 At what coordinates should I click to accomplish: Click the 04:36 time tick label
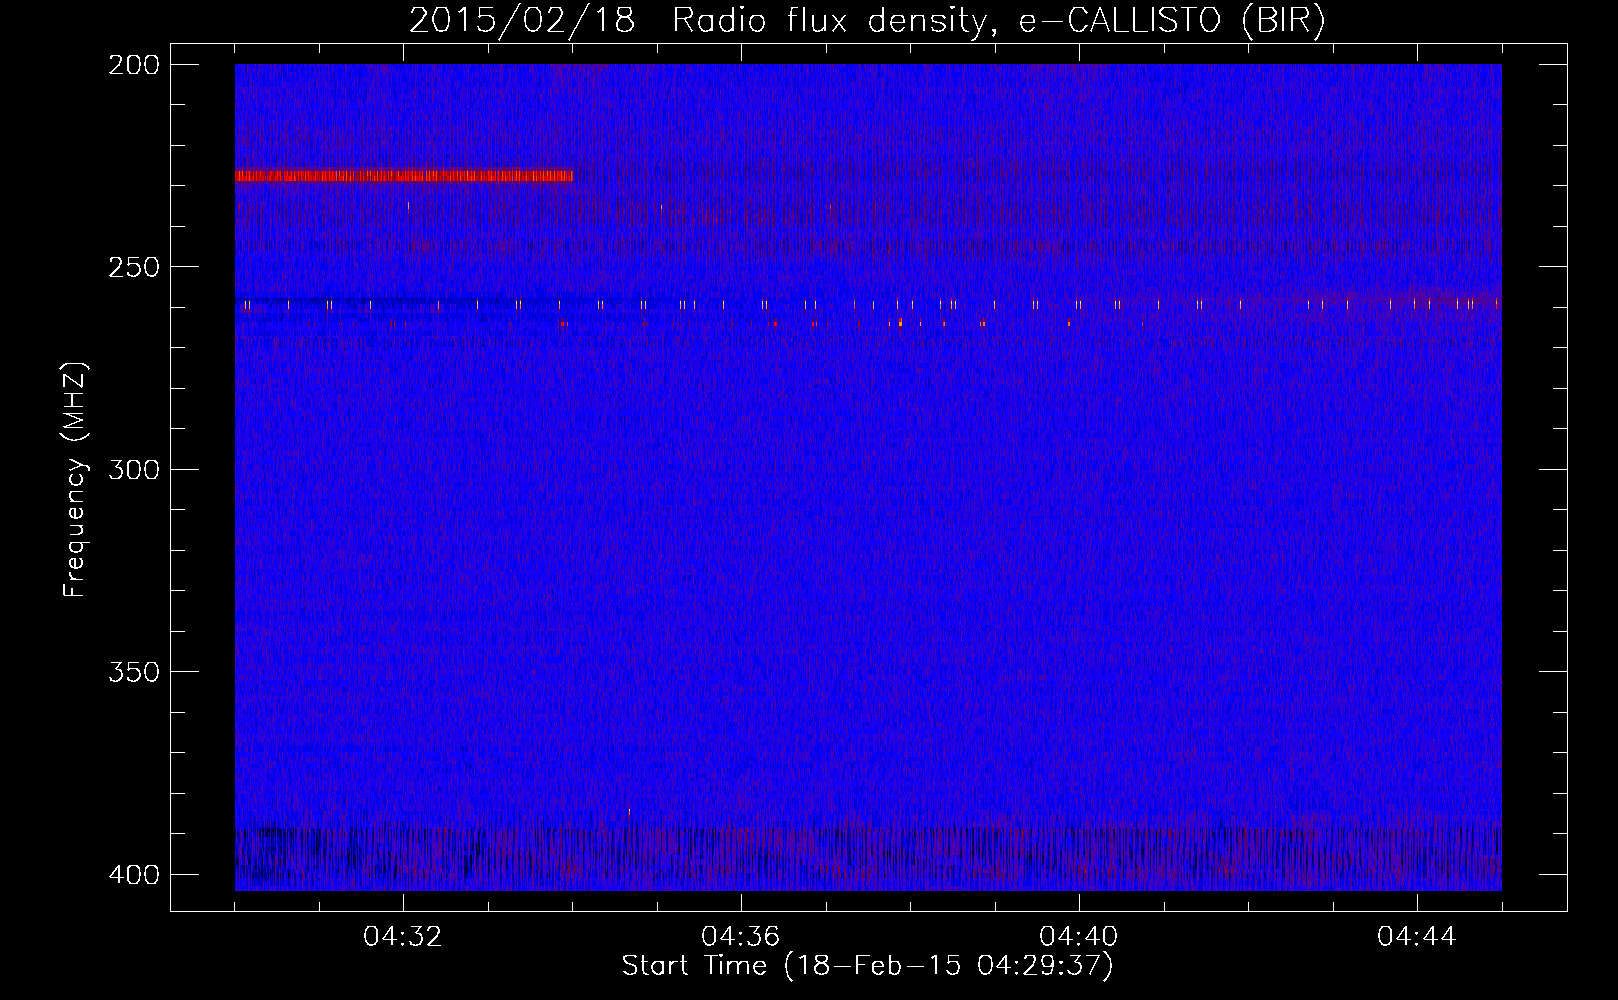coord(741,937)
